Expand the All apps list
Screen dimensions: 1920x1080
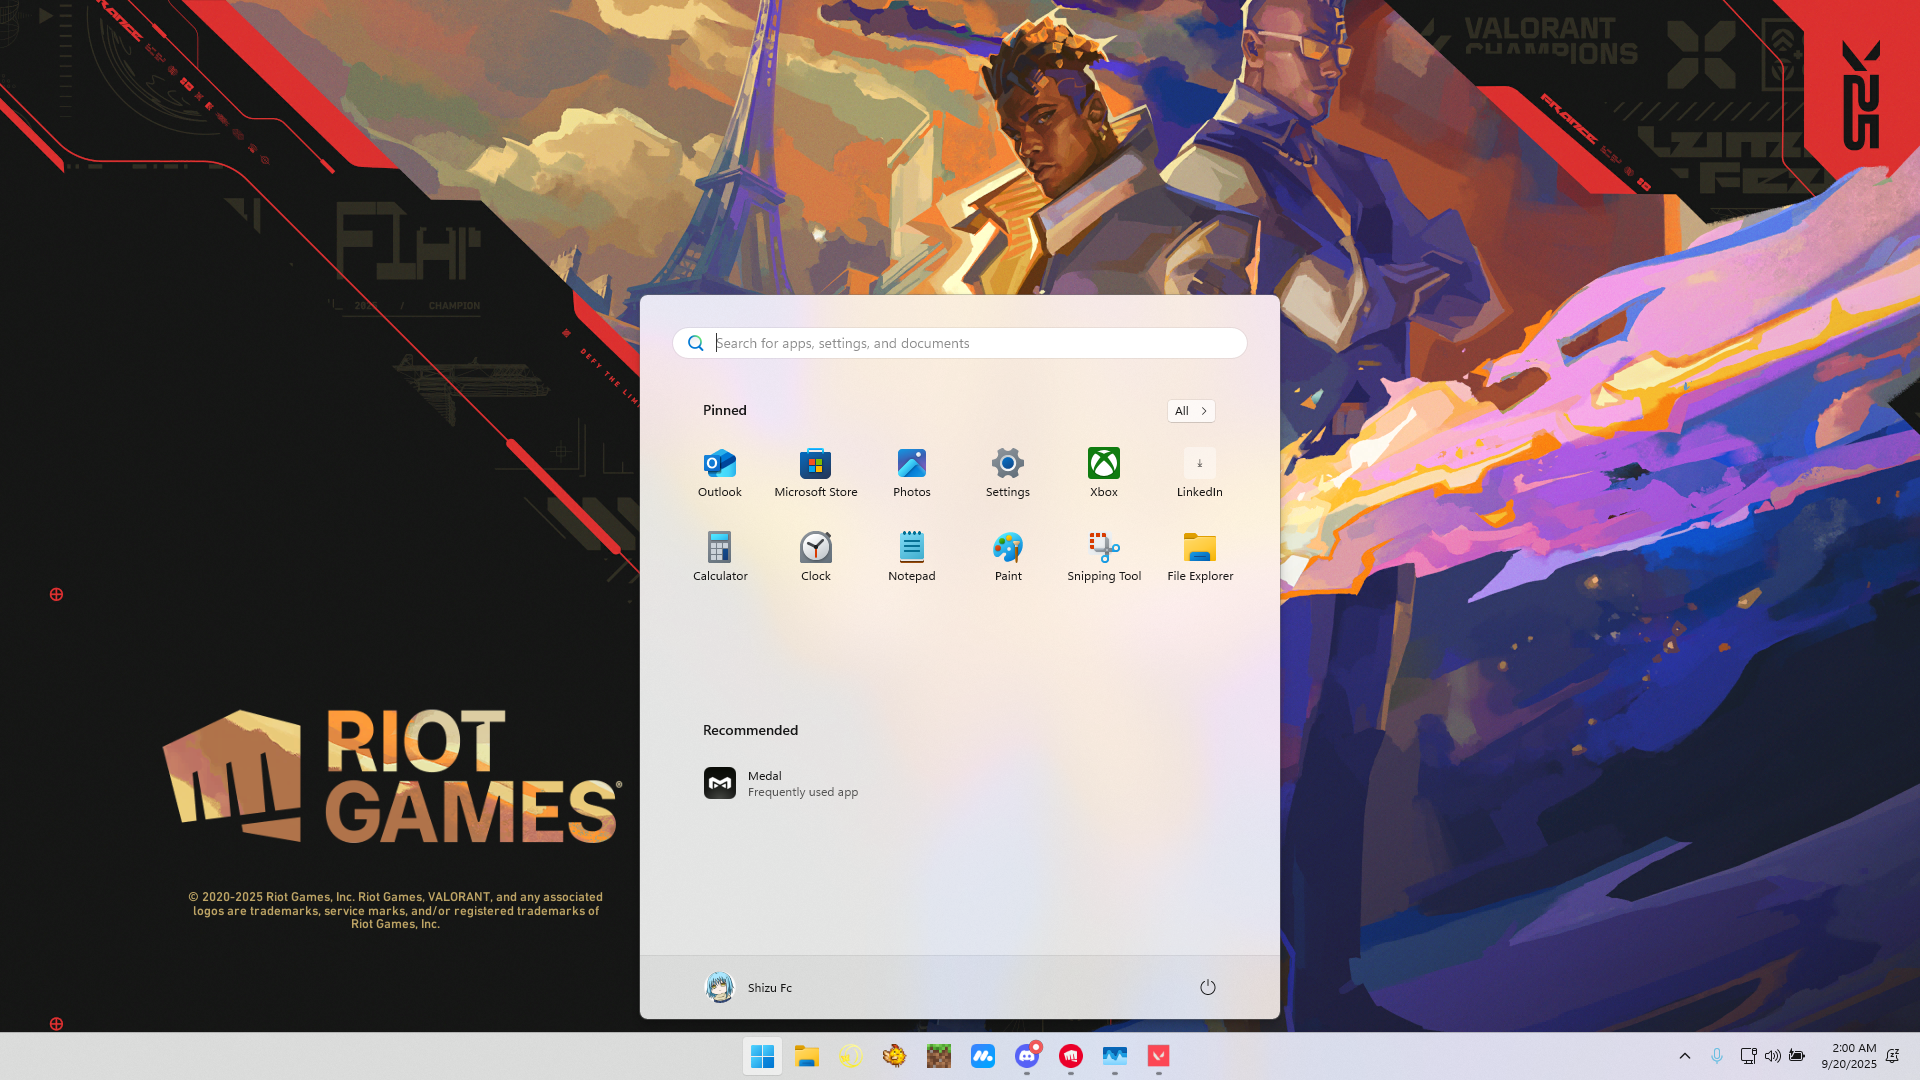(x=1190, y=411)
